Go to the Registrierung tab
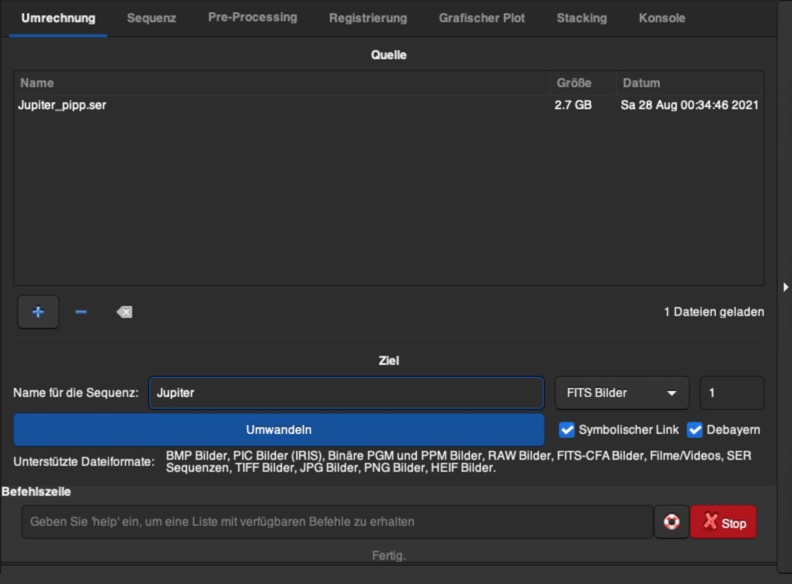 (368, 18)
